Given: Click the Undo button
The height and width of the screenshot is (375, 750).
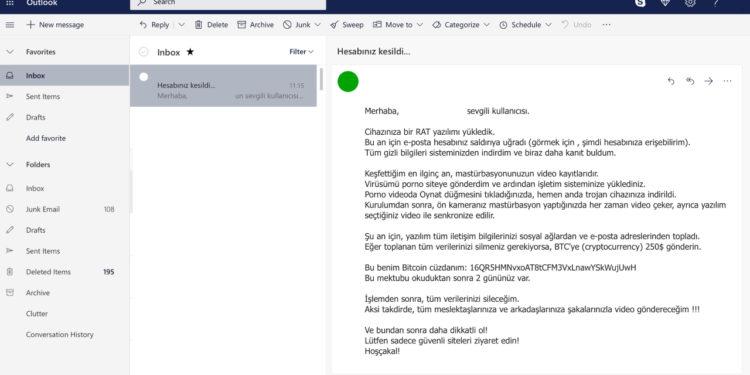Looking at the screenshot, I should pyautogui.click(x=576, y=25).
